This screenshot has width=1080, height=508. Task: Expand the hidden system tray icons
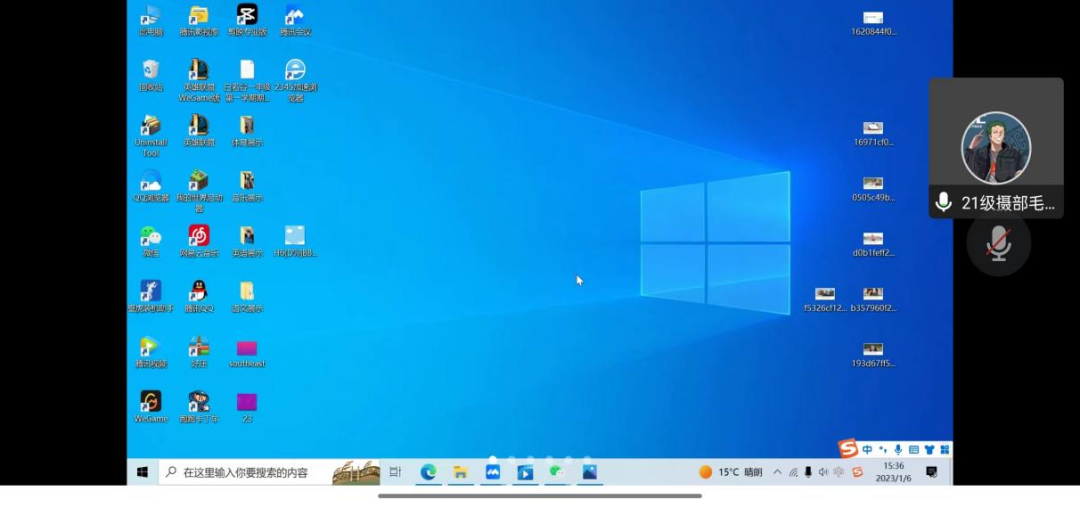(x=777, y=472)
